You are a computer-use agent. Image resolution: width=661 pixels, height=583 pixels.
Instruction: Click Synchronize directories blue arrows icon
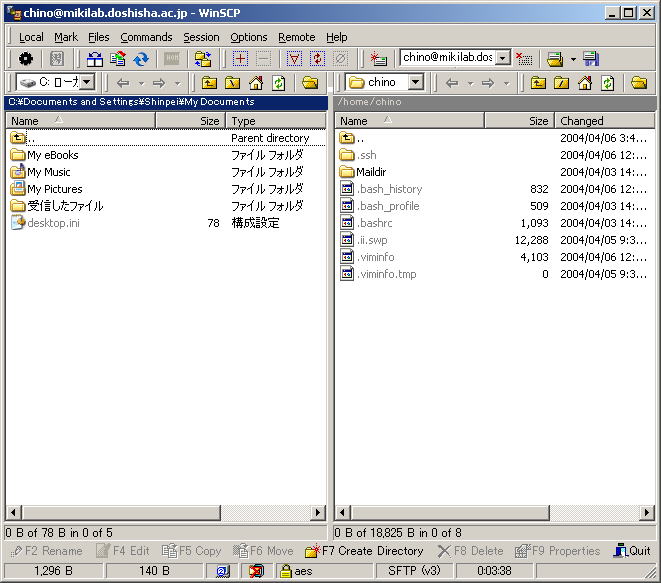[141, 59]
